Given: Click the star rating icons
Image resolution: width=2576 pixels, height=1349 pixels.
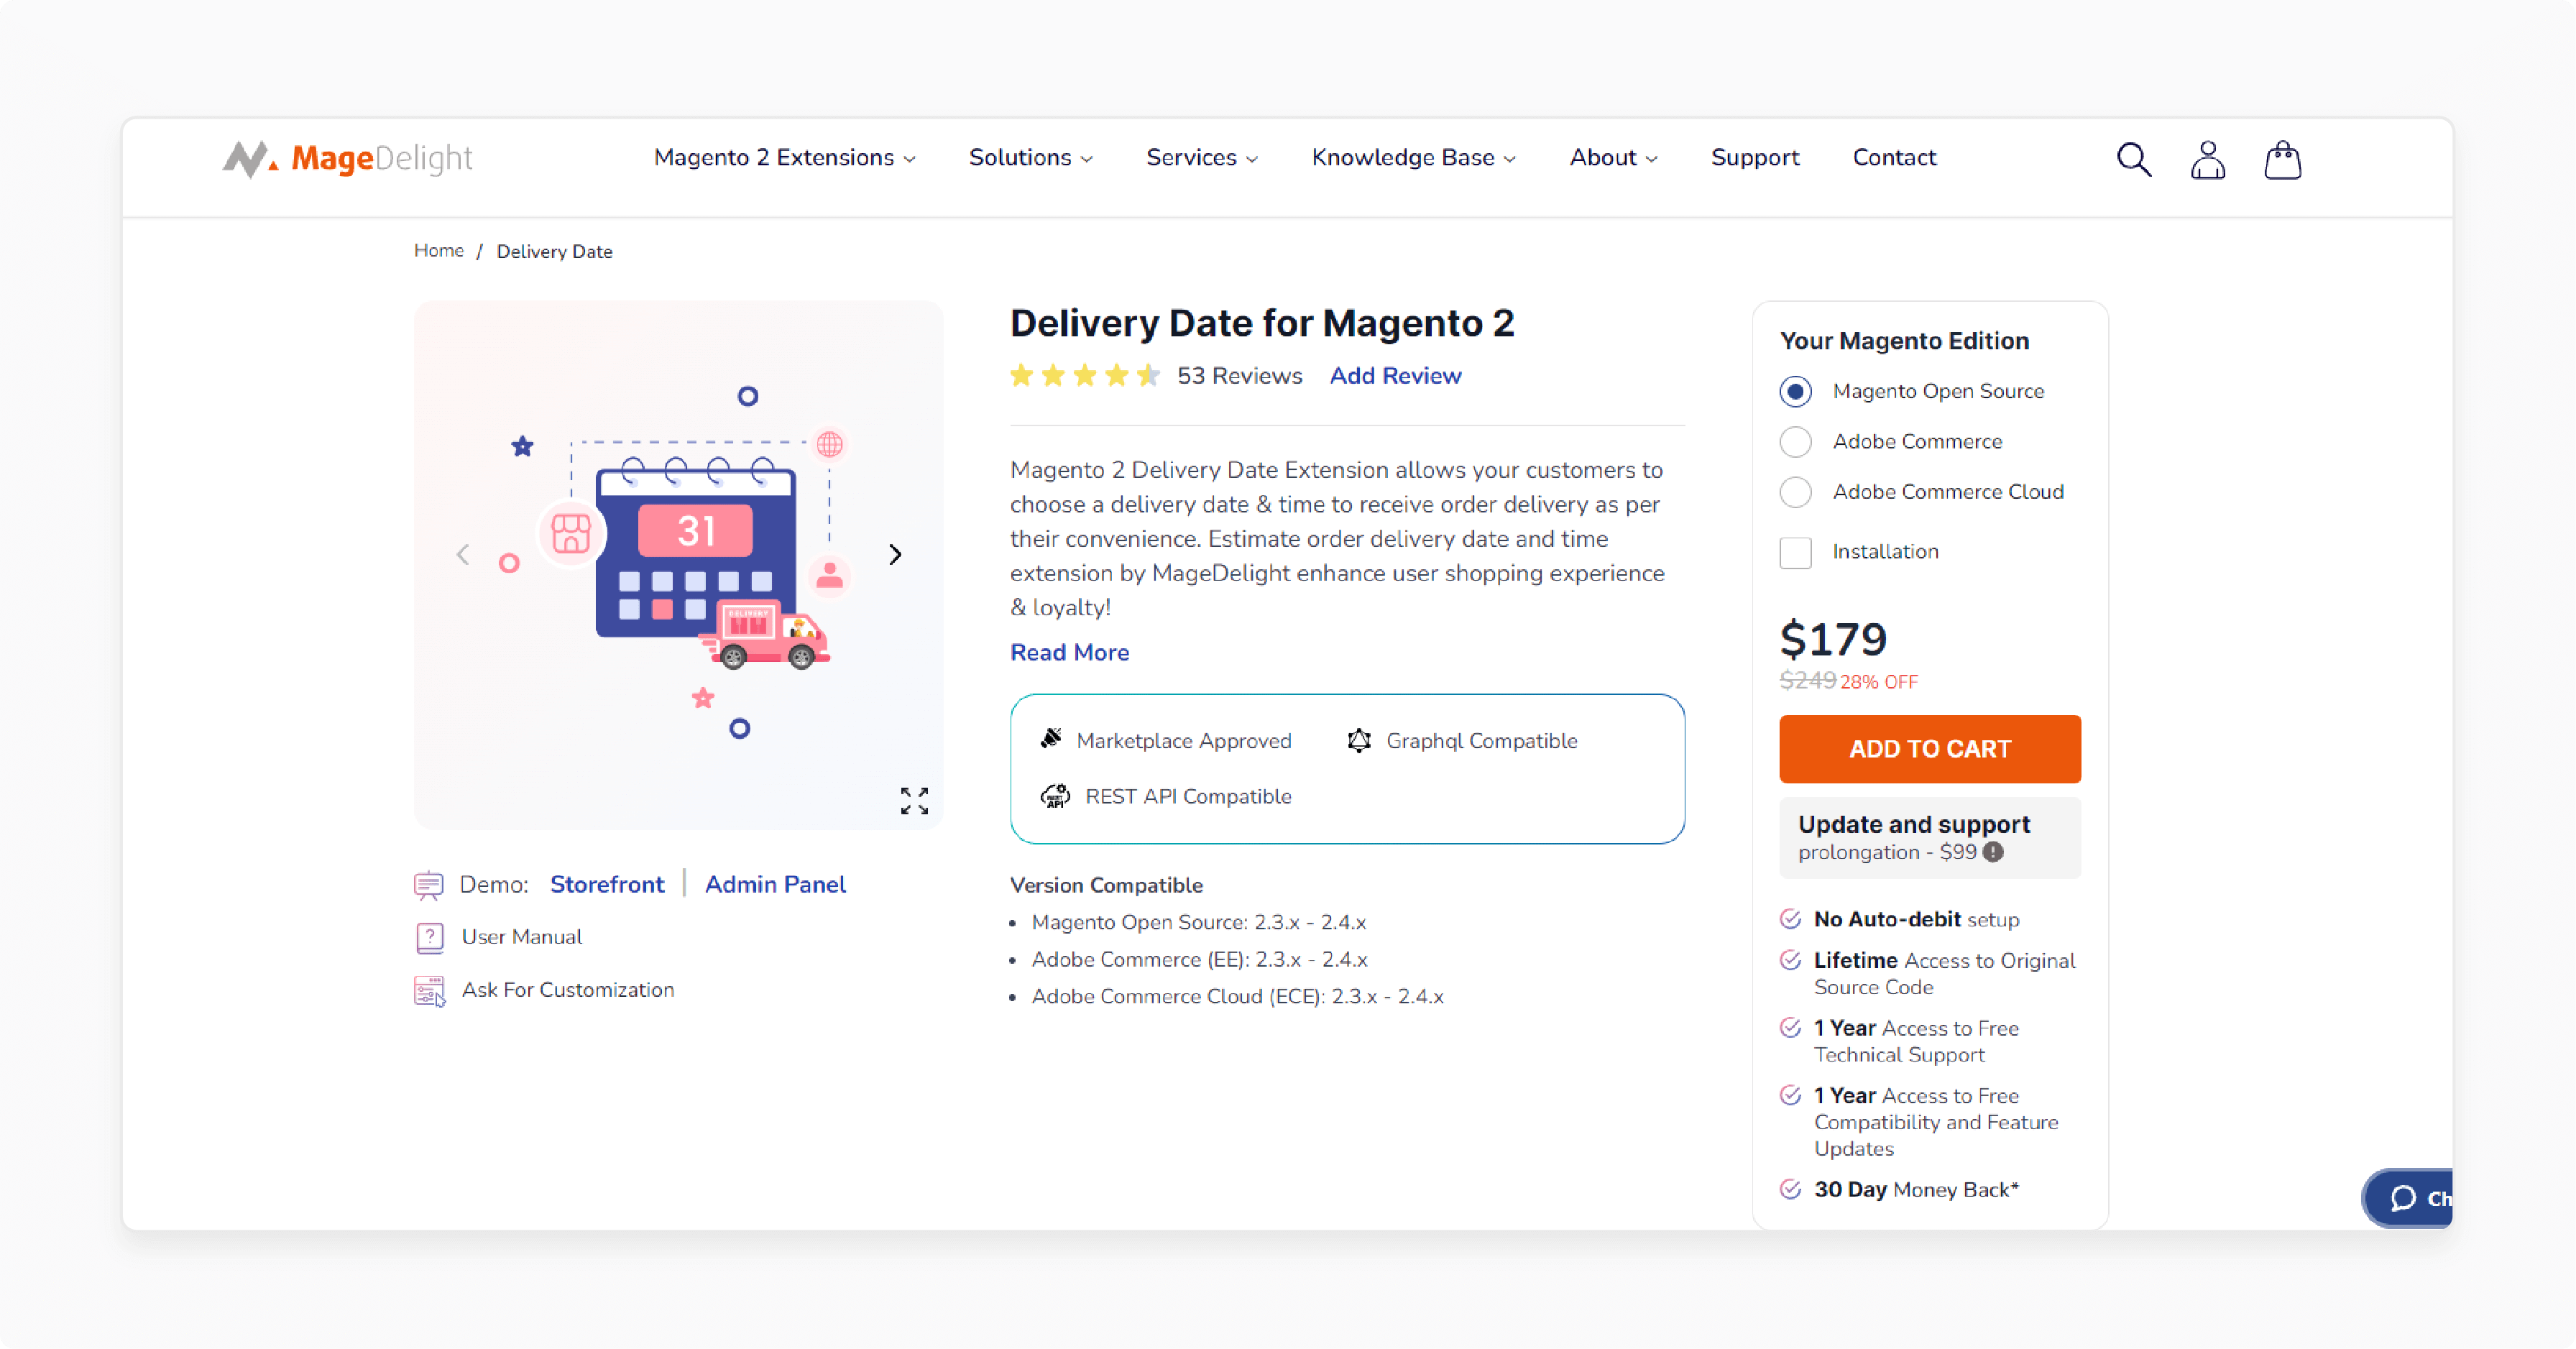Looking at the screenshot, I should (x=1085, y=375).
